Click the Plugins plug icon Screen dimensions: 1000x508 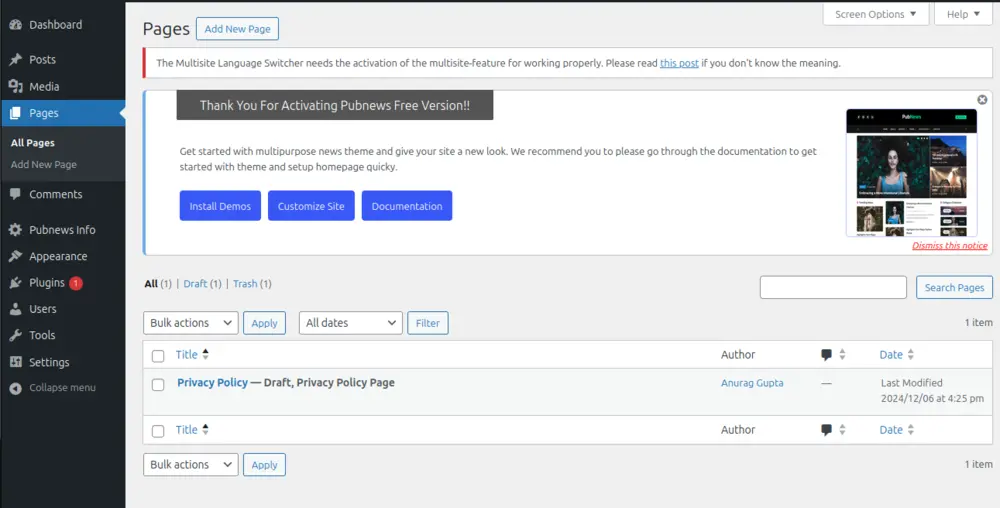point(15,282)
